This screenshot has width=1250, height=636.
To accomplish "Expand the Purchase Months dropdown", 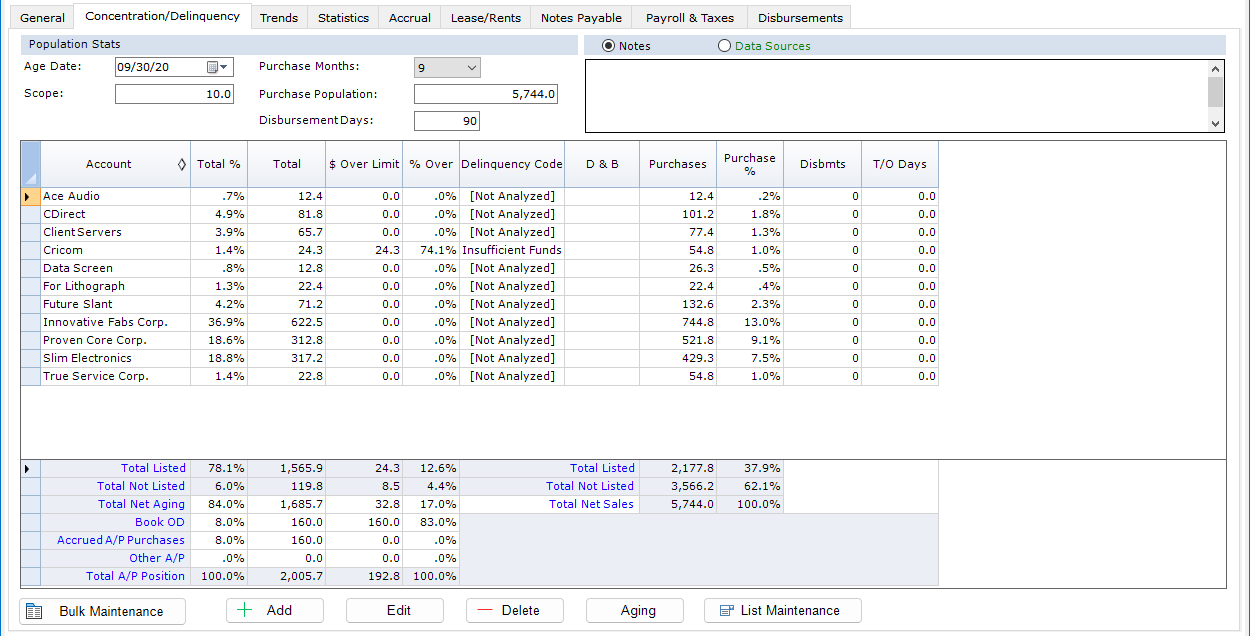I will click(x=472, y=68).
